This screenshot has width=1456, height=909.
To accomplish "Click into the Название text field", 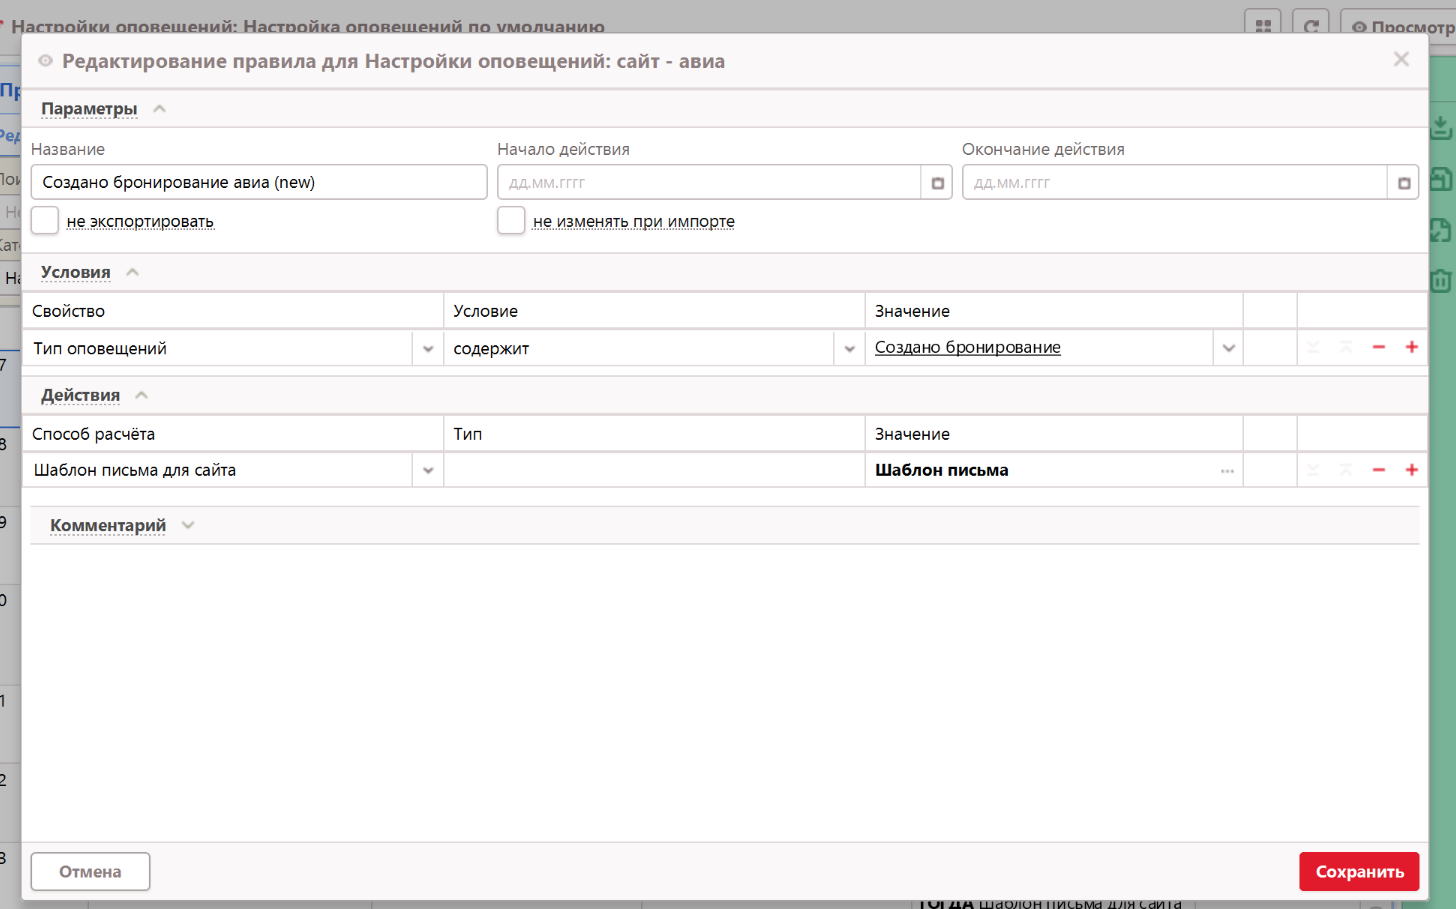I will [259, 183].
